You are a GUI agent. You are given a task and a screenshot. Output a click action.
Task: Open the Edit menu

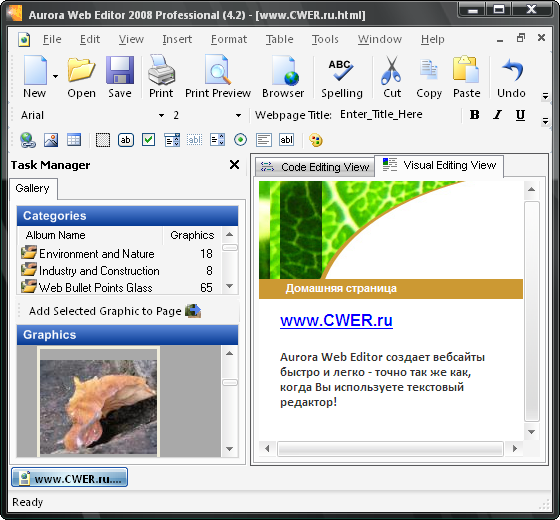(x=90, y=39)
